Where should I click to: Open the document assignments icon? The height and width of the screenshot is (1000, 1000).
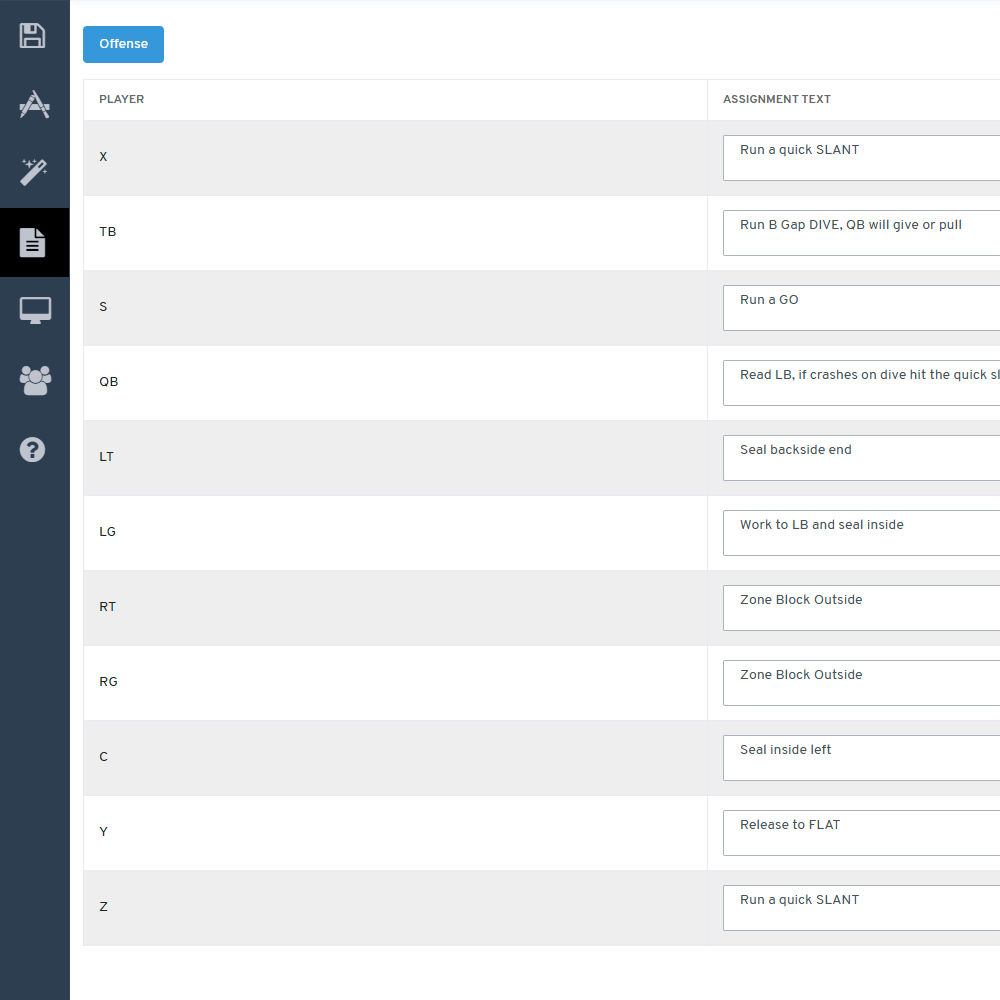[x=33, y=242]
